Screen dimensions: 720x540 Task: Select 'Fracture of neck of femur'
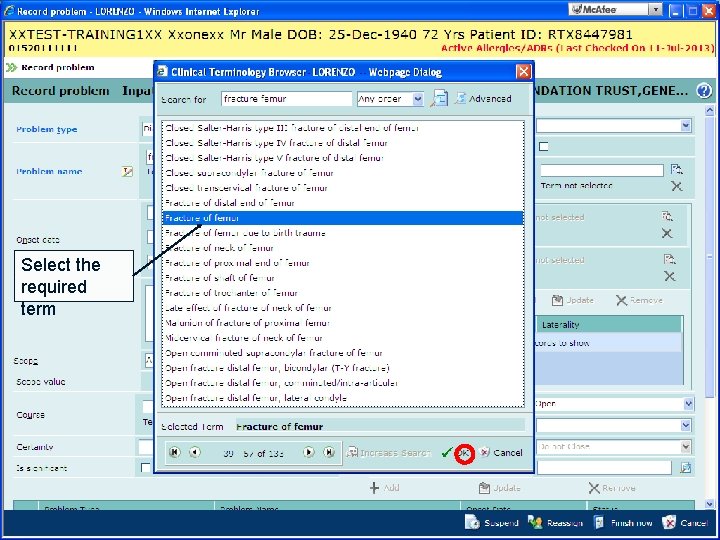pyautogui.click(x=343, y=248)
